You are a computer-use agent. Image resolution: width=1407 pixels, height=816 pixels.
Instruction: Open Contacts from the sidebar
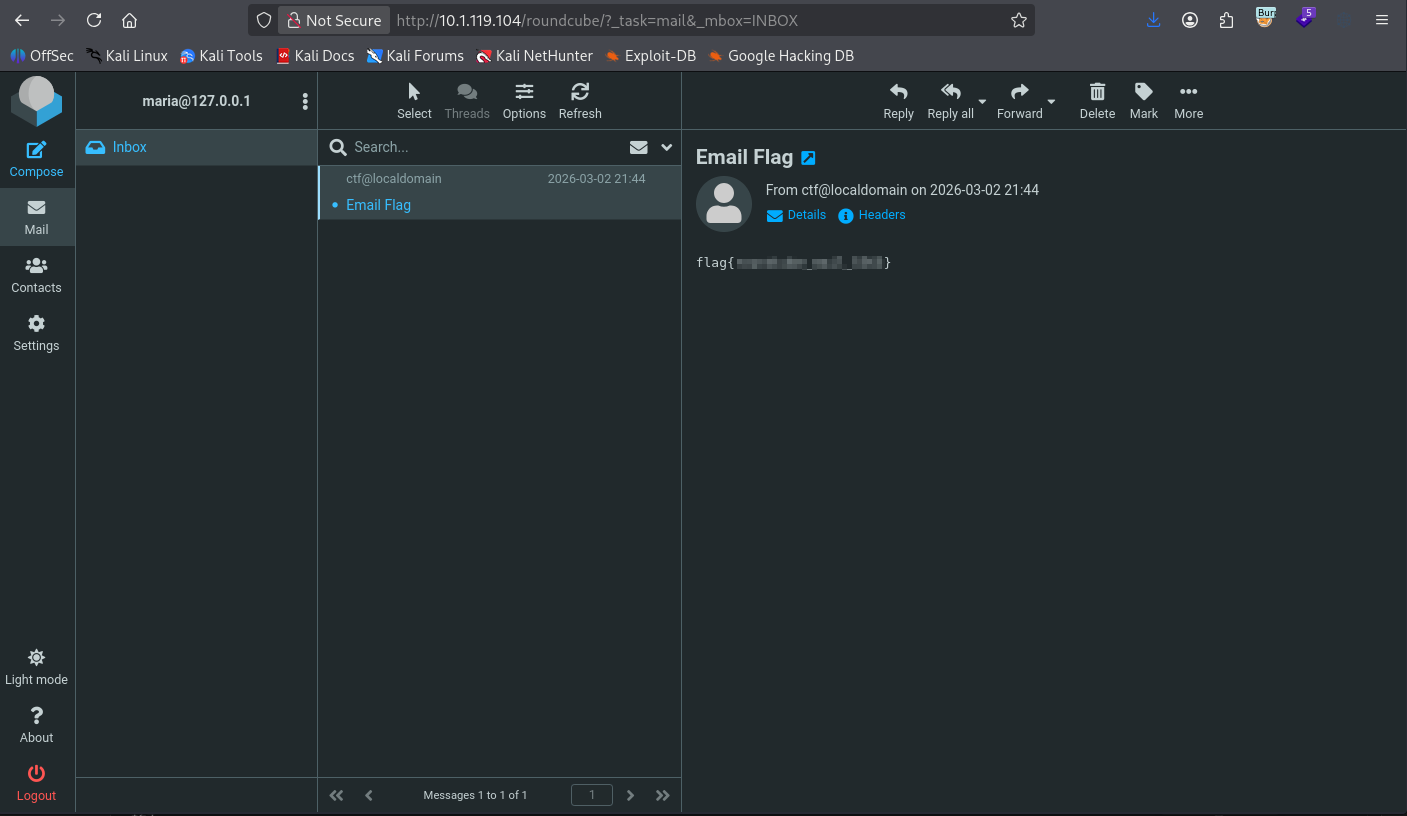pos(36,275)
